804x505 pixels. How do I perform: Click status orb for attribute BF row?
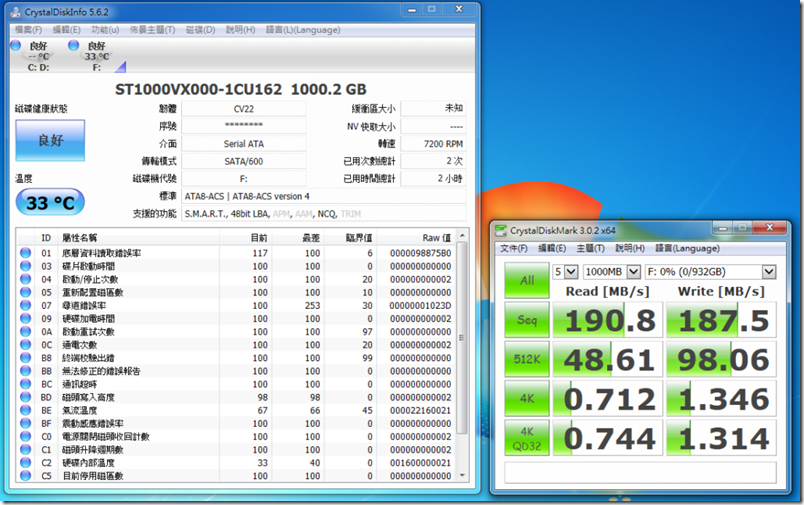pos(26,423)
